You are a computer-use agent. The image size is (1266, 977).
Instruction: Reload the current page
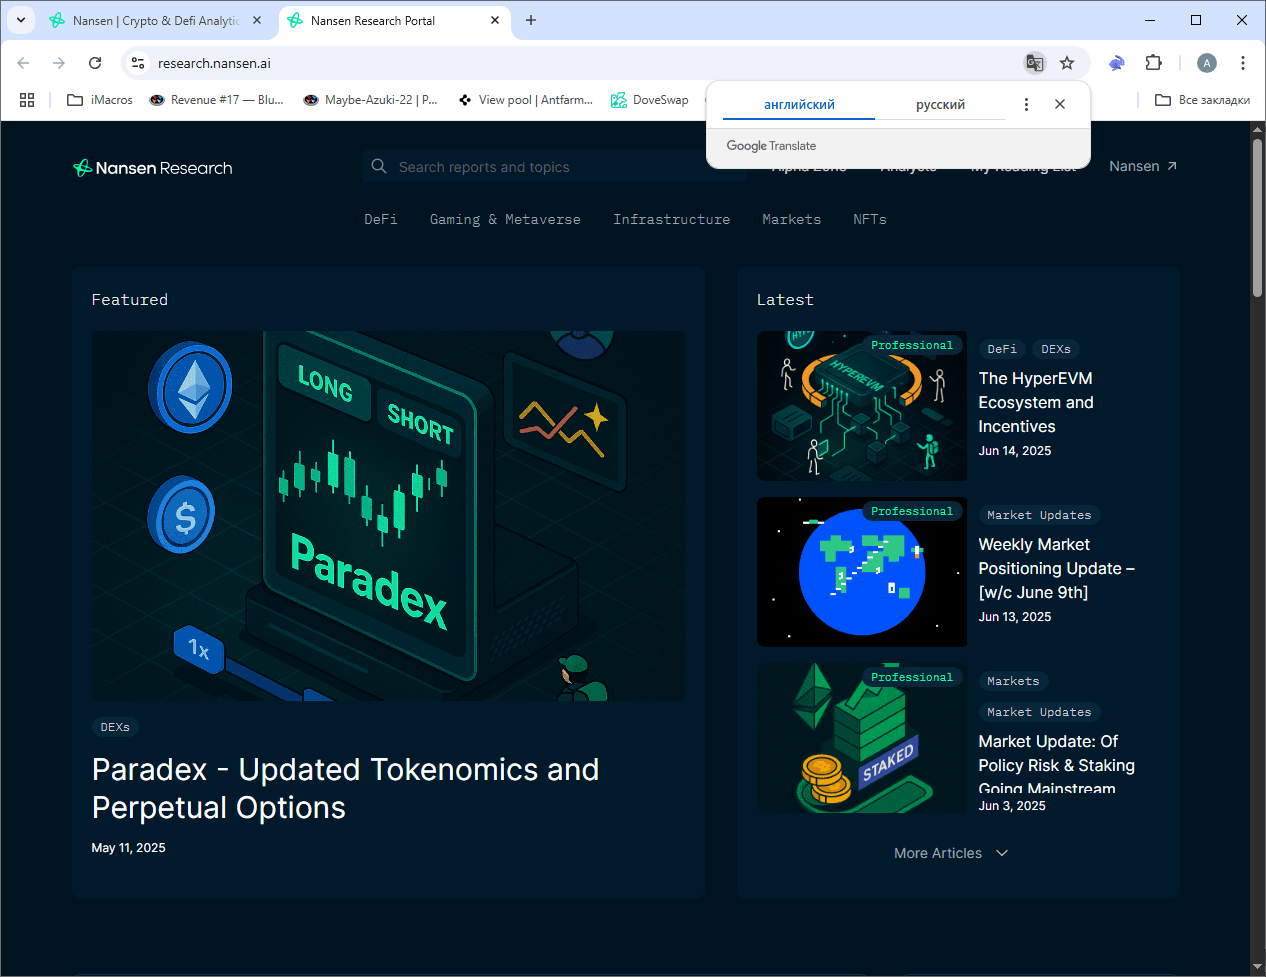tap(95, 63)
